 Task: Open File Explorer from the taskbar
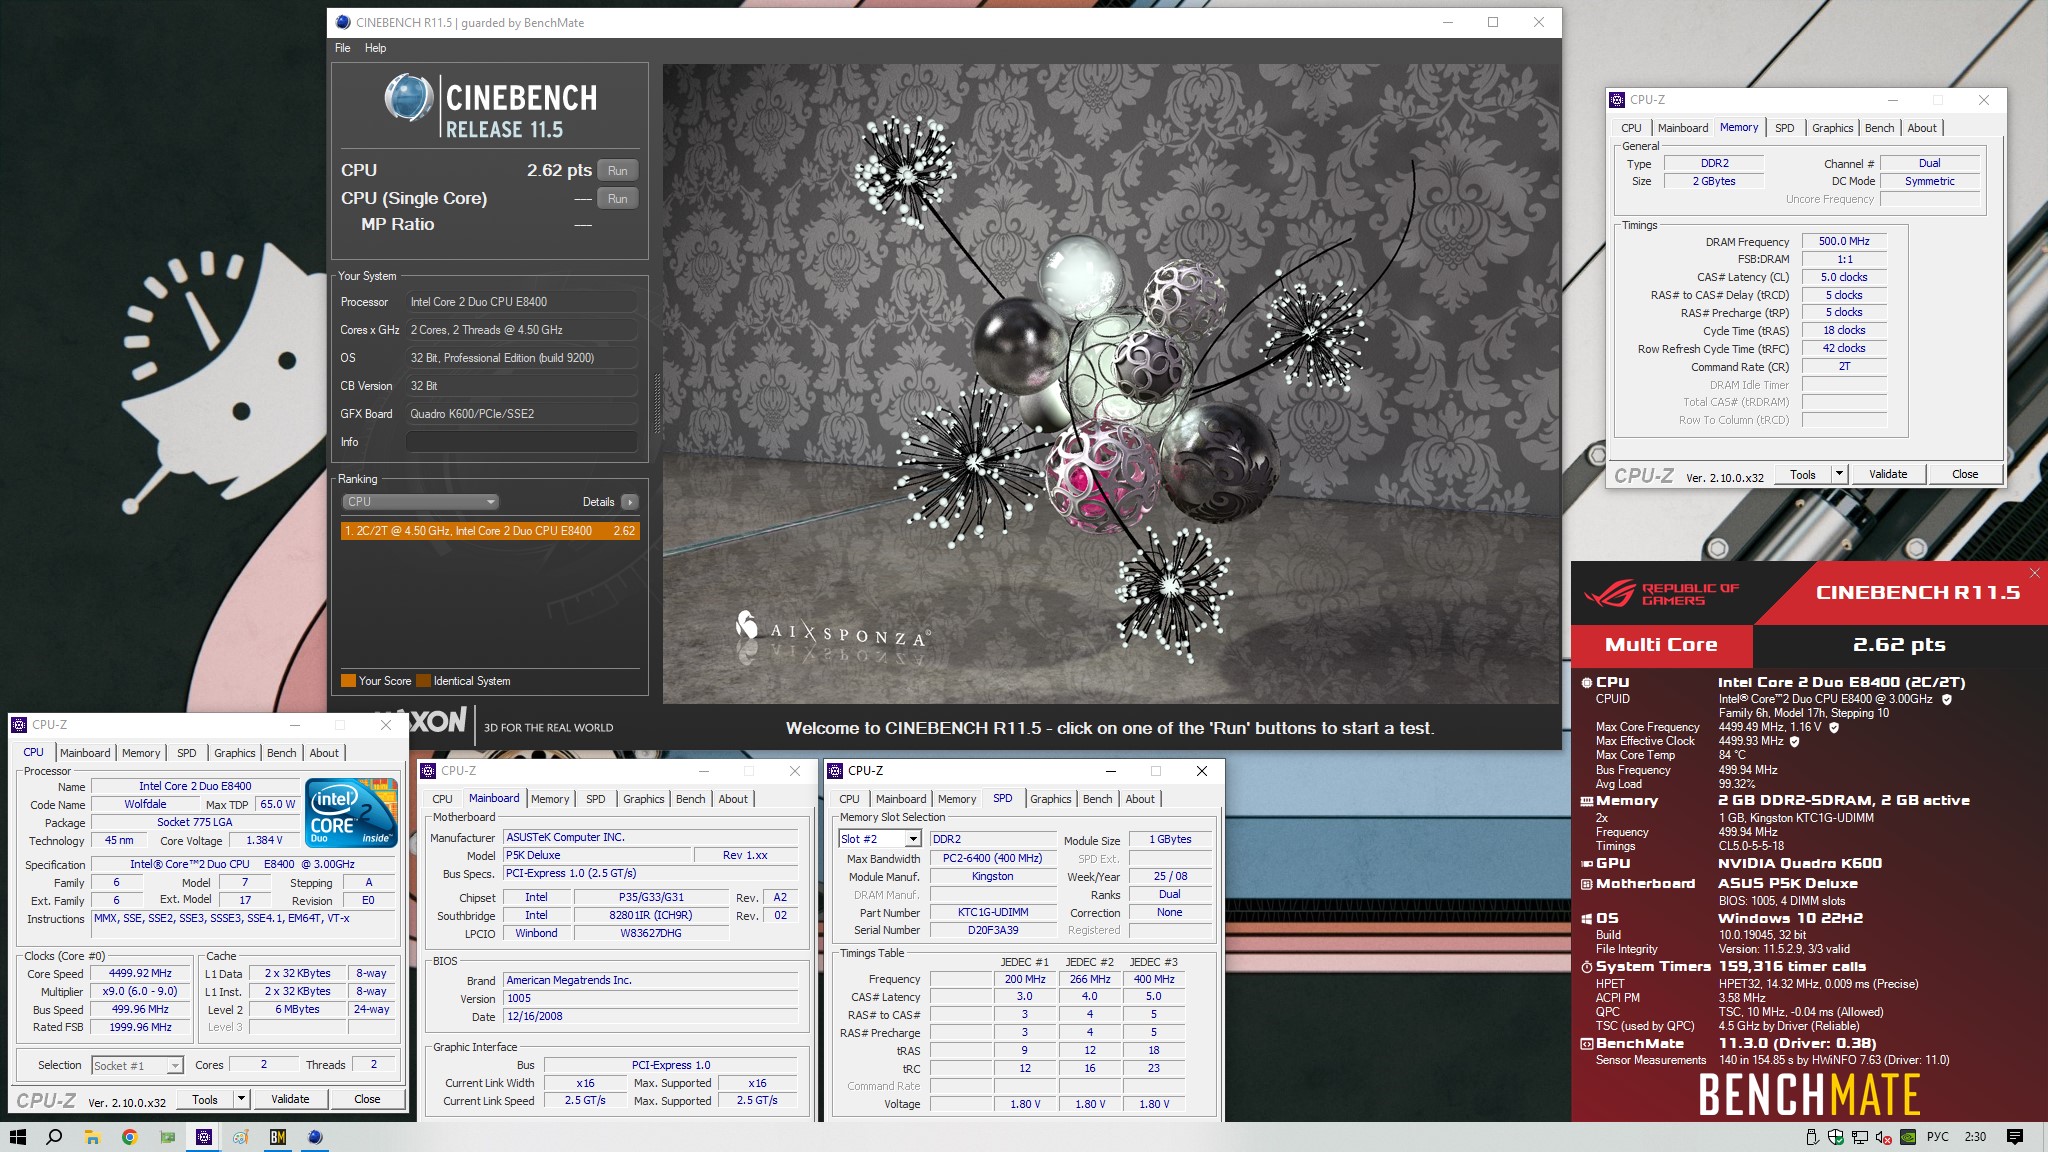[x=92, y=1137]
